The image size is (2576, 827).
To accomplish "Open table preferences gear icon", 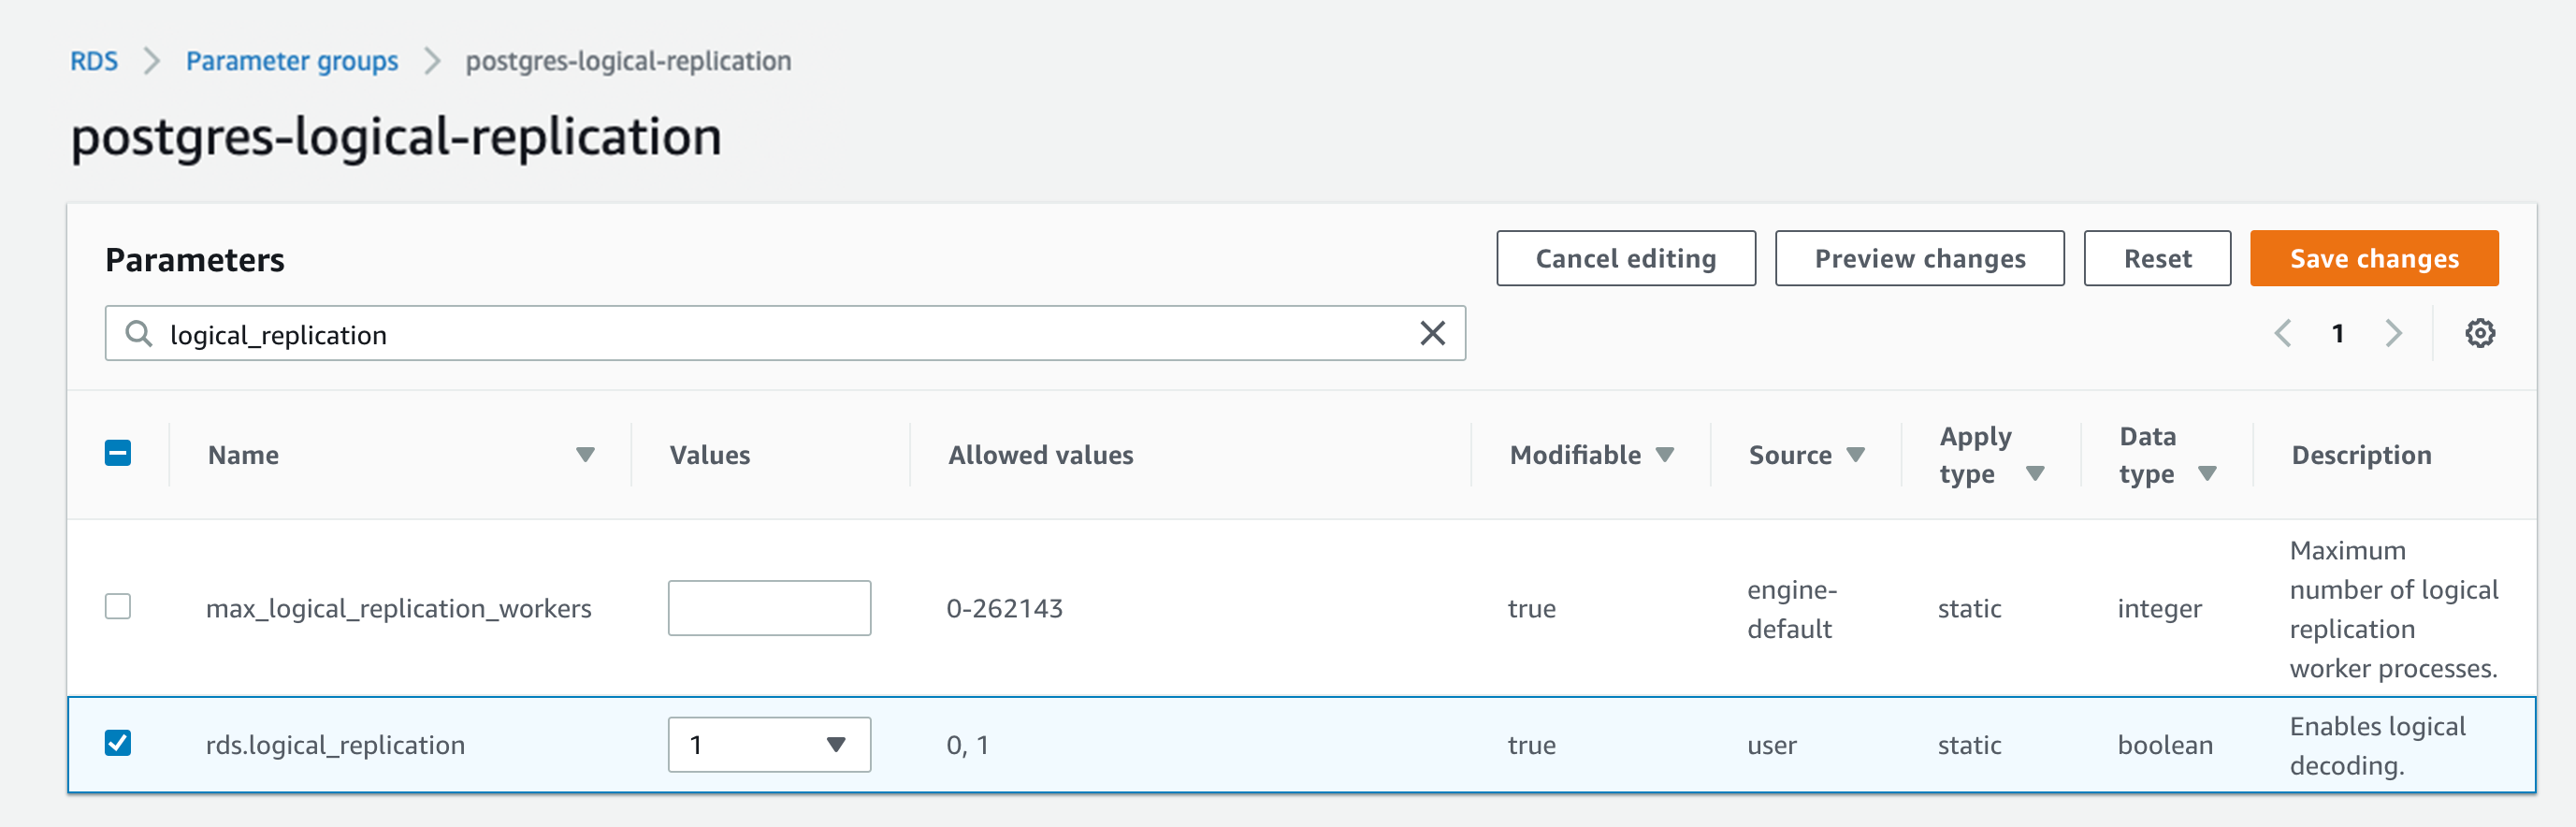I will click(x=2479, y=333).
